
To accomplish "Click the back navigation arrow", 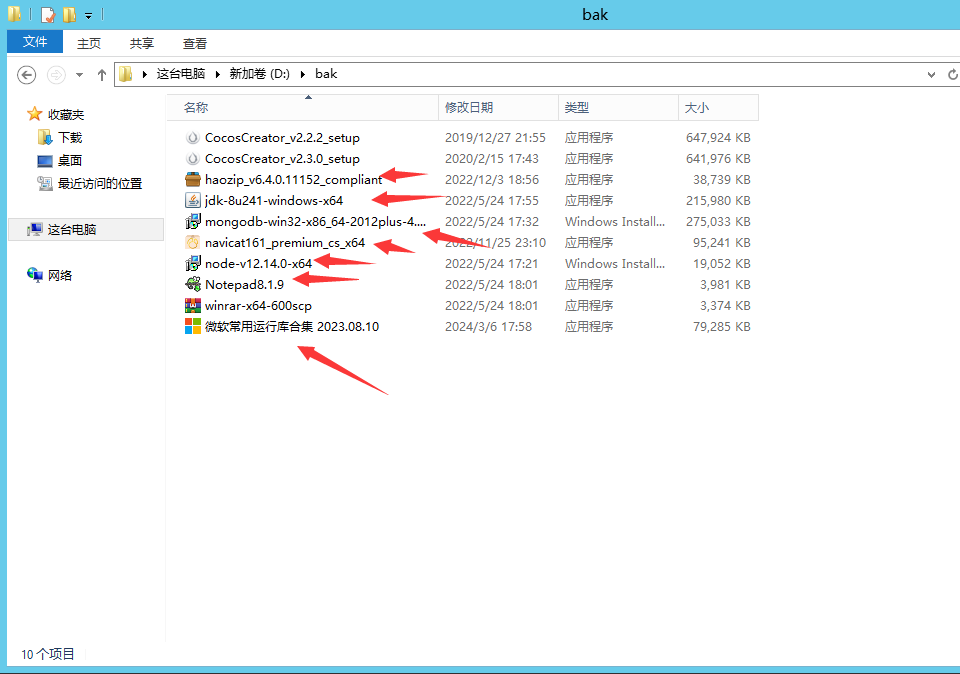I will [27, 75].
